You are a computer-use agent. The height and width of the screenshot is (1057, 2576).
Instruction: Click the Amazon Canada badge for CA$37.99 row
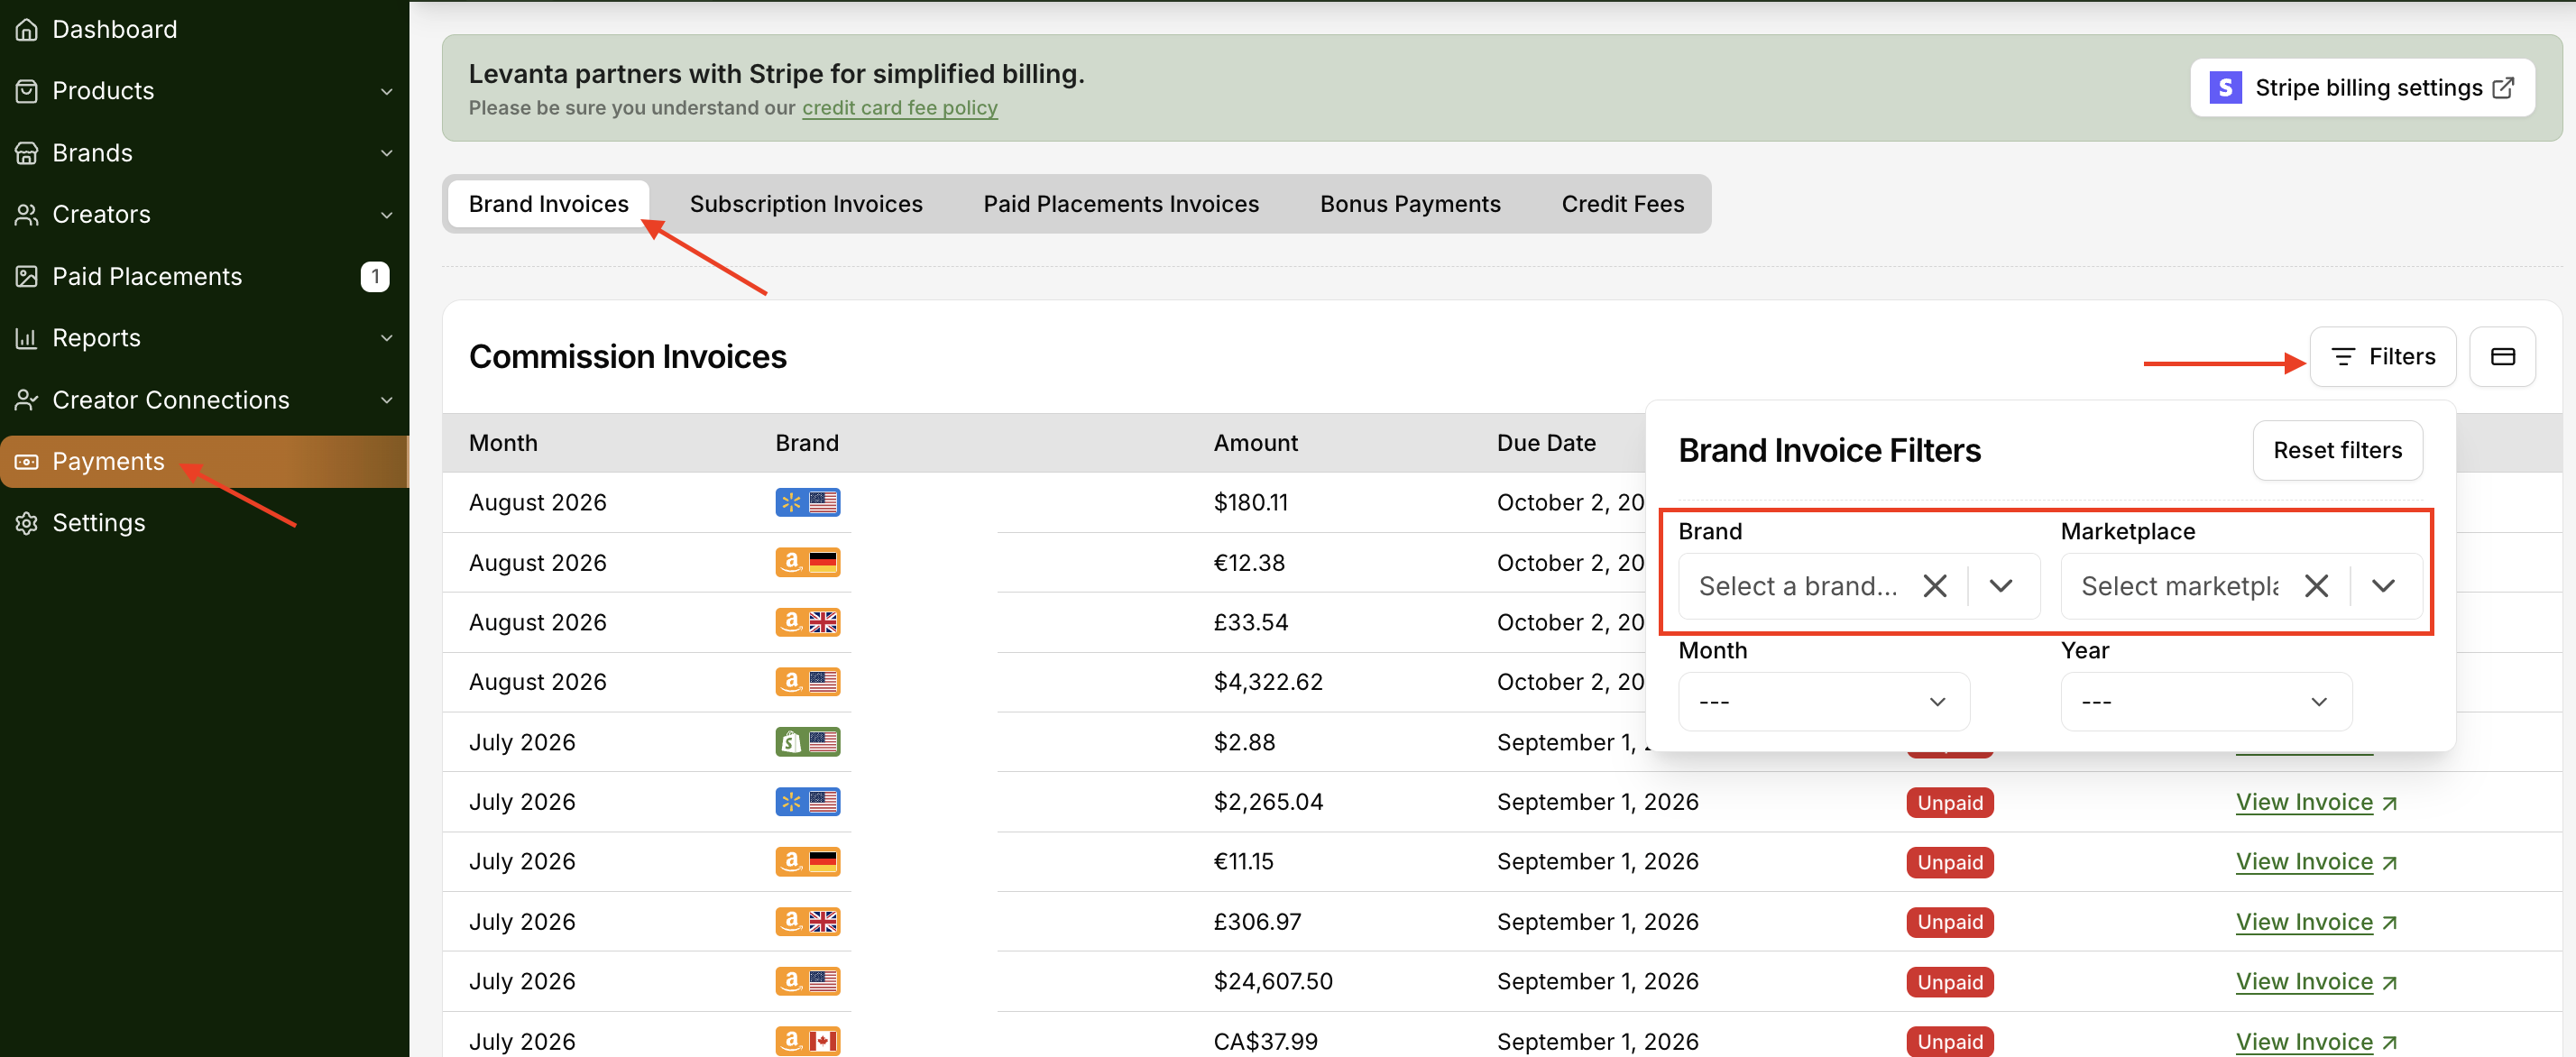click(808, 1041)
